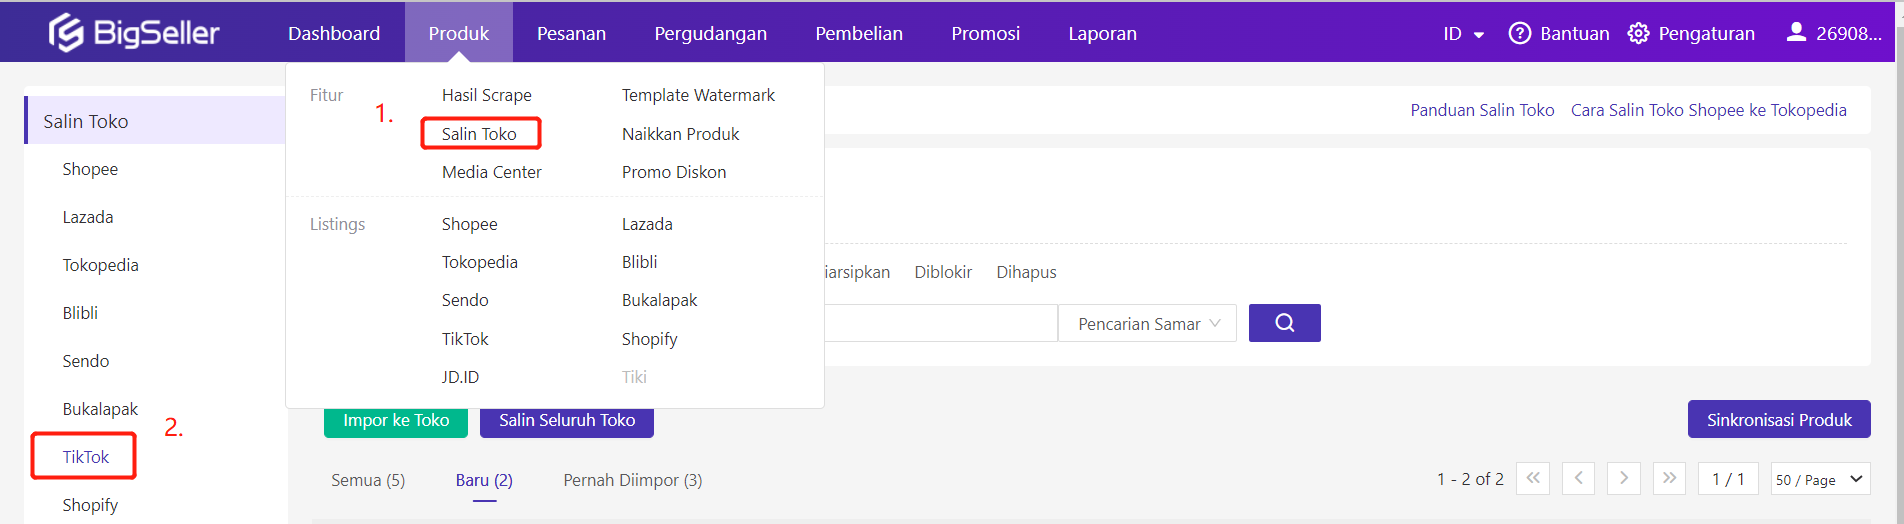Viewport: 1904px width, 524px height.
Task: Select Shopee in left sidebar
Action: tap(90, 169)
